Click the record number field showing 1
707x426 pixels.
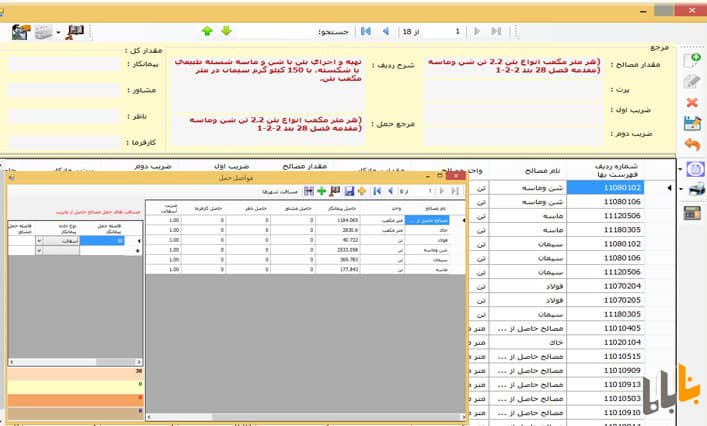(x=444, y=32)
